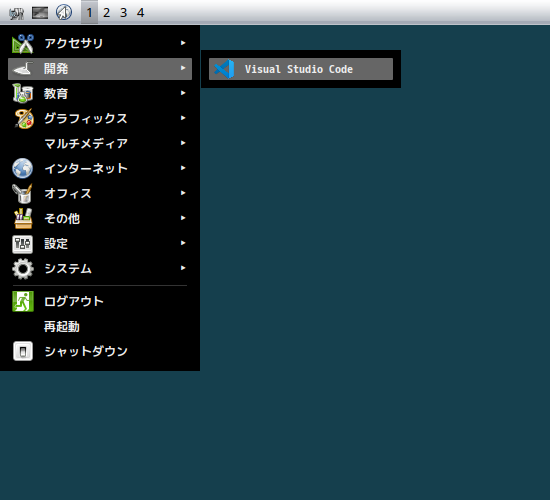550x500 pixels.
Task: Open the 設定 menu entry
Action: pos(100,244)
